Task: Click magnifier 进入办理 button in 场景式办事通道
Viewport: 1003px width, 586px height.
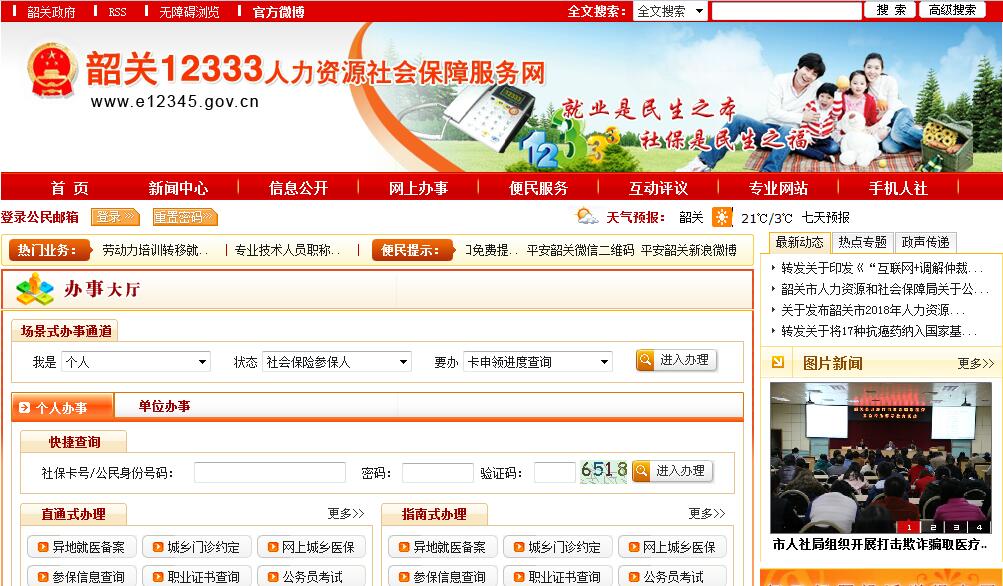Action: 676,360
